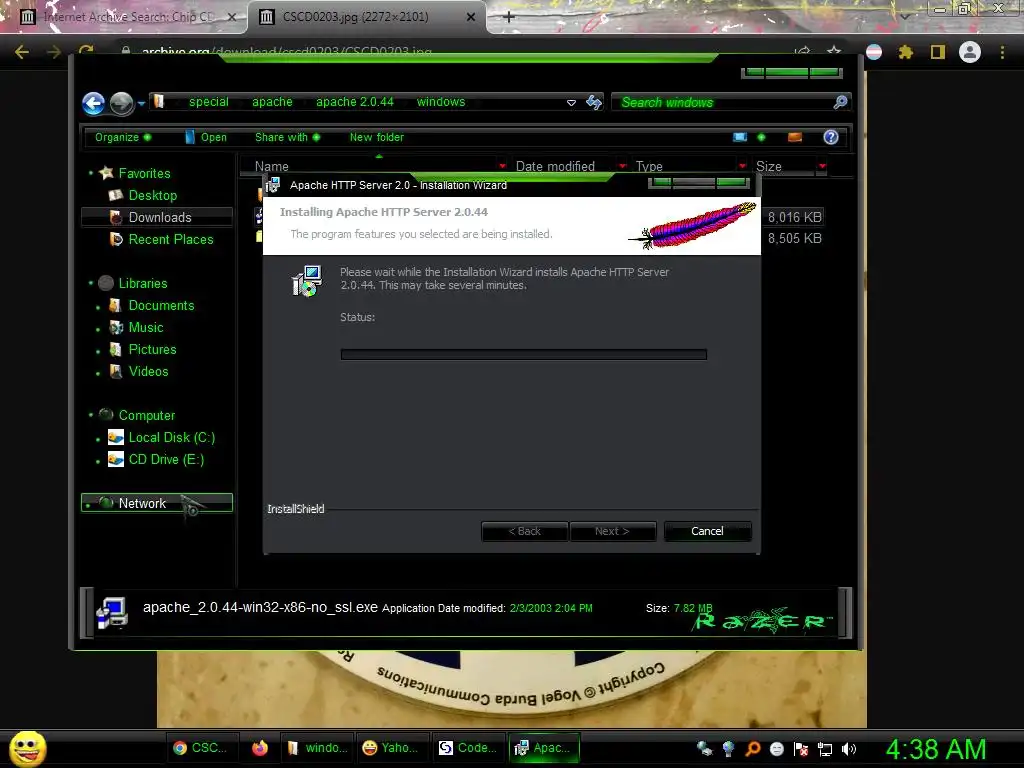Open Type column filter dropdown

pyautogui.click(x=743, y=166)
